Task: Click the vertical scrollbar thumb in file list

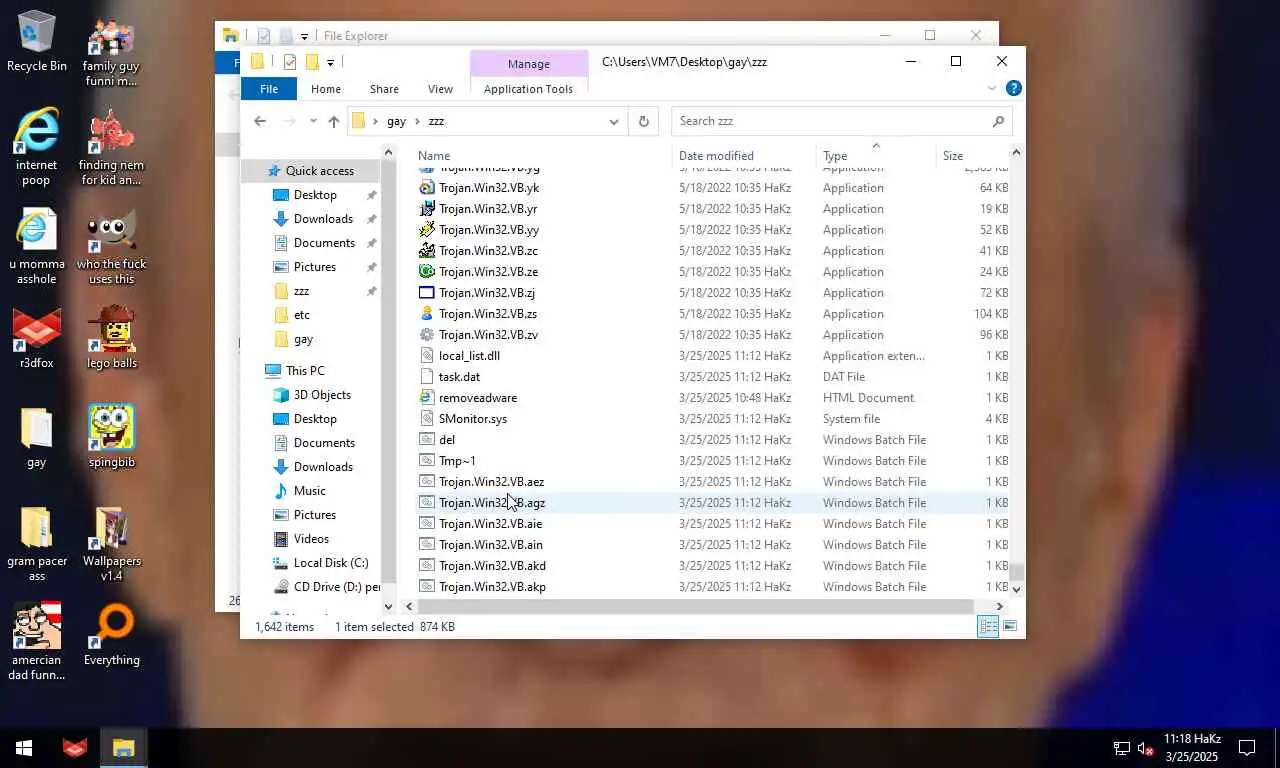Action: point(1016,572)
